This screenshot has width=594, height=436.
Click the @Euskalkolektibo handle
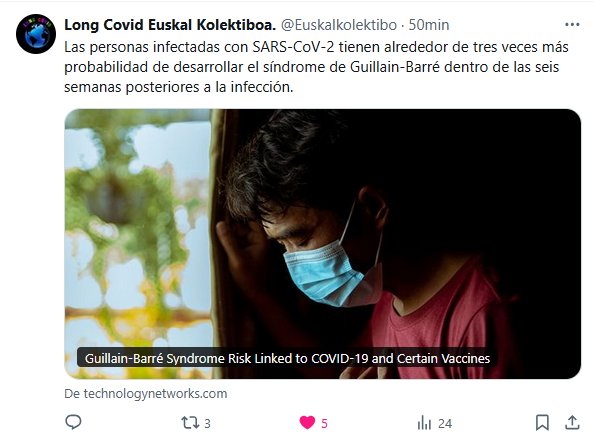point(339,25)
